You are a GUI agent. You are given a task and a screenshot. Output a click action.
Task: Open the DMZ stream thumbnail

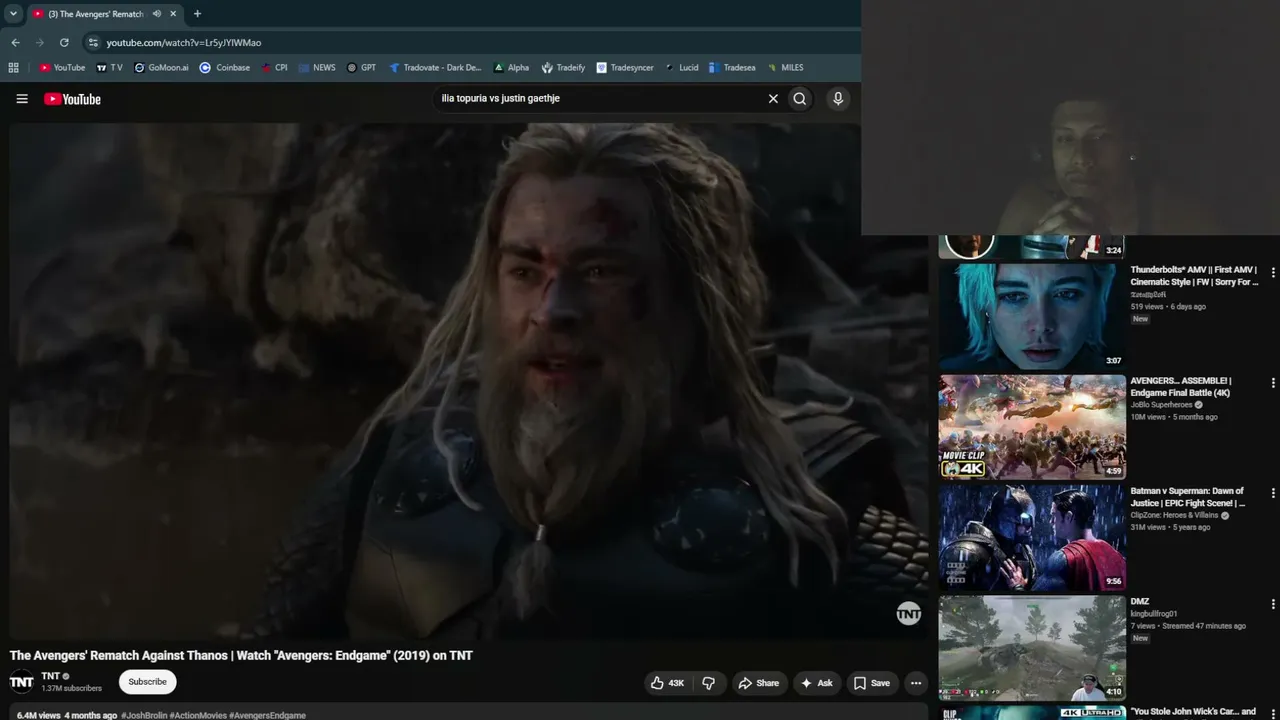(x=1032, y=648)
